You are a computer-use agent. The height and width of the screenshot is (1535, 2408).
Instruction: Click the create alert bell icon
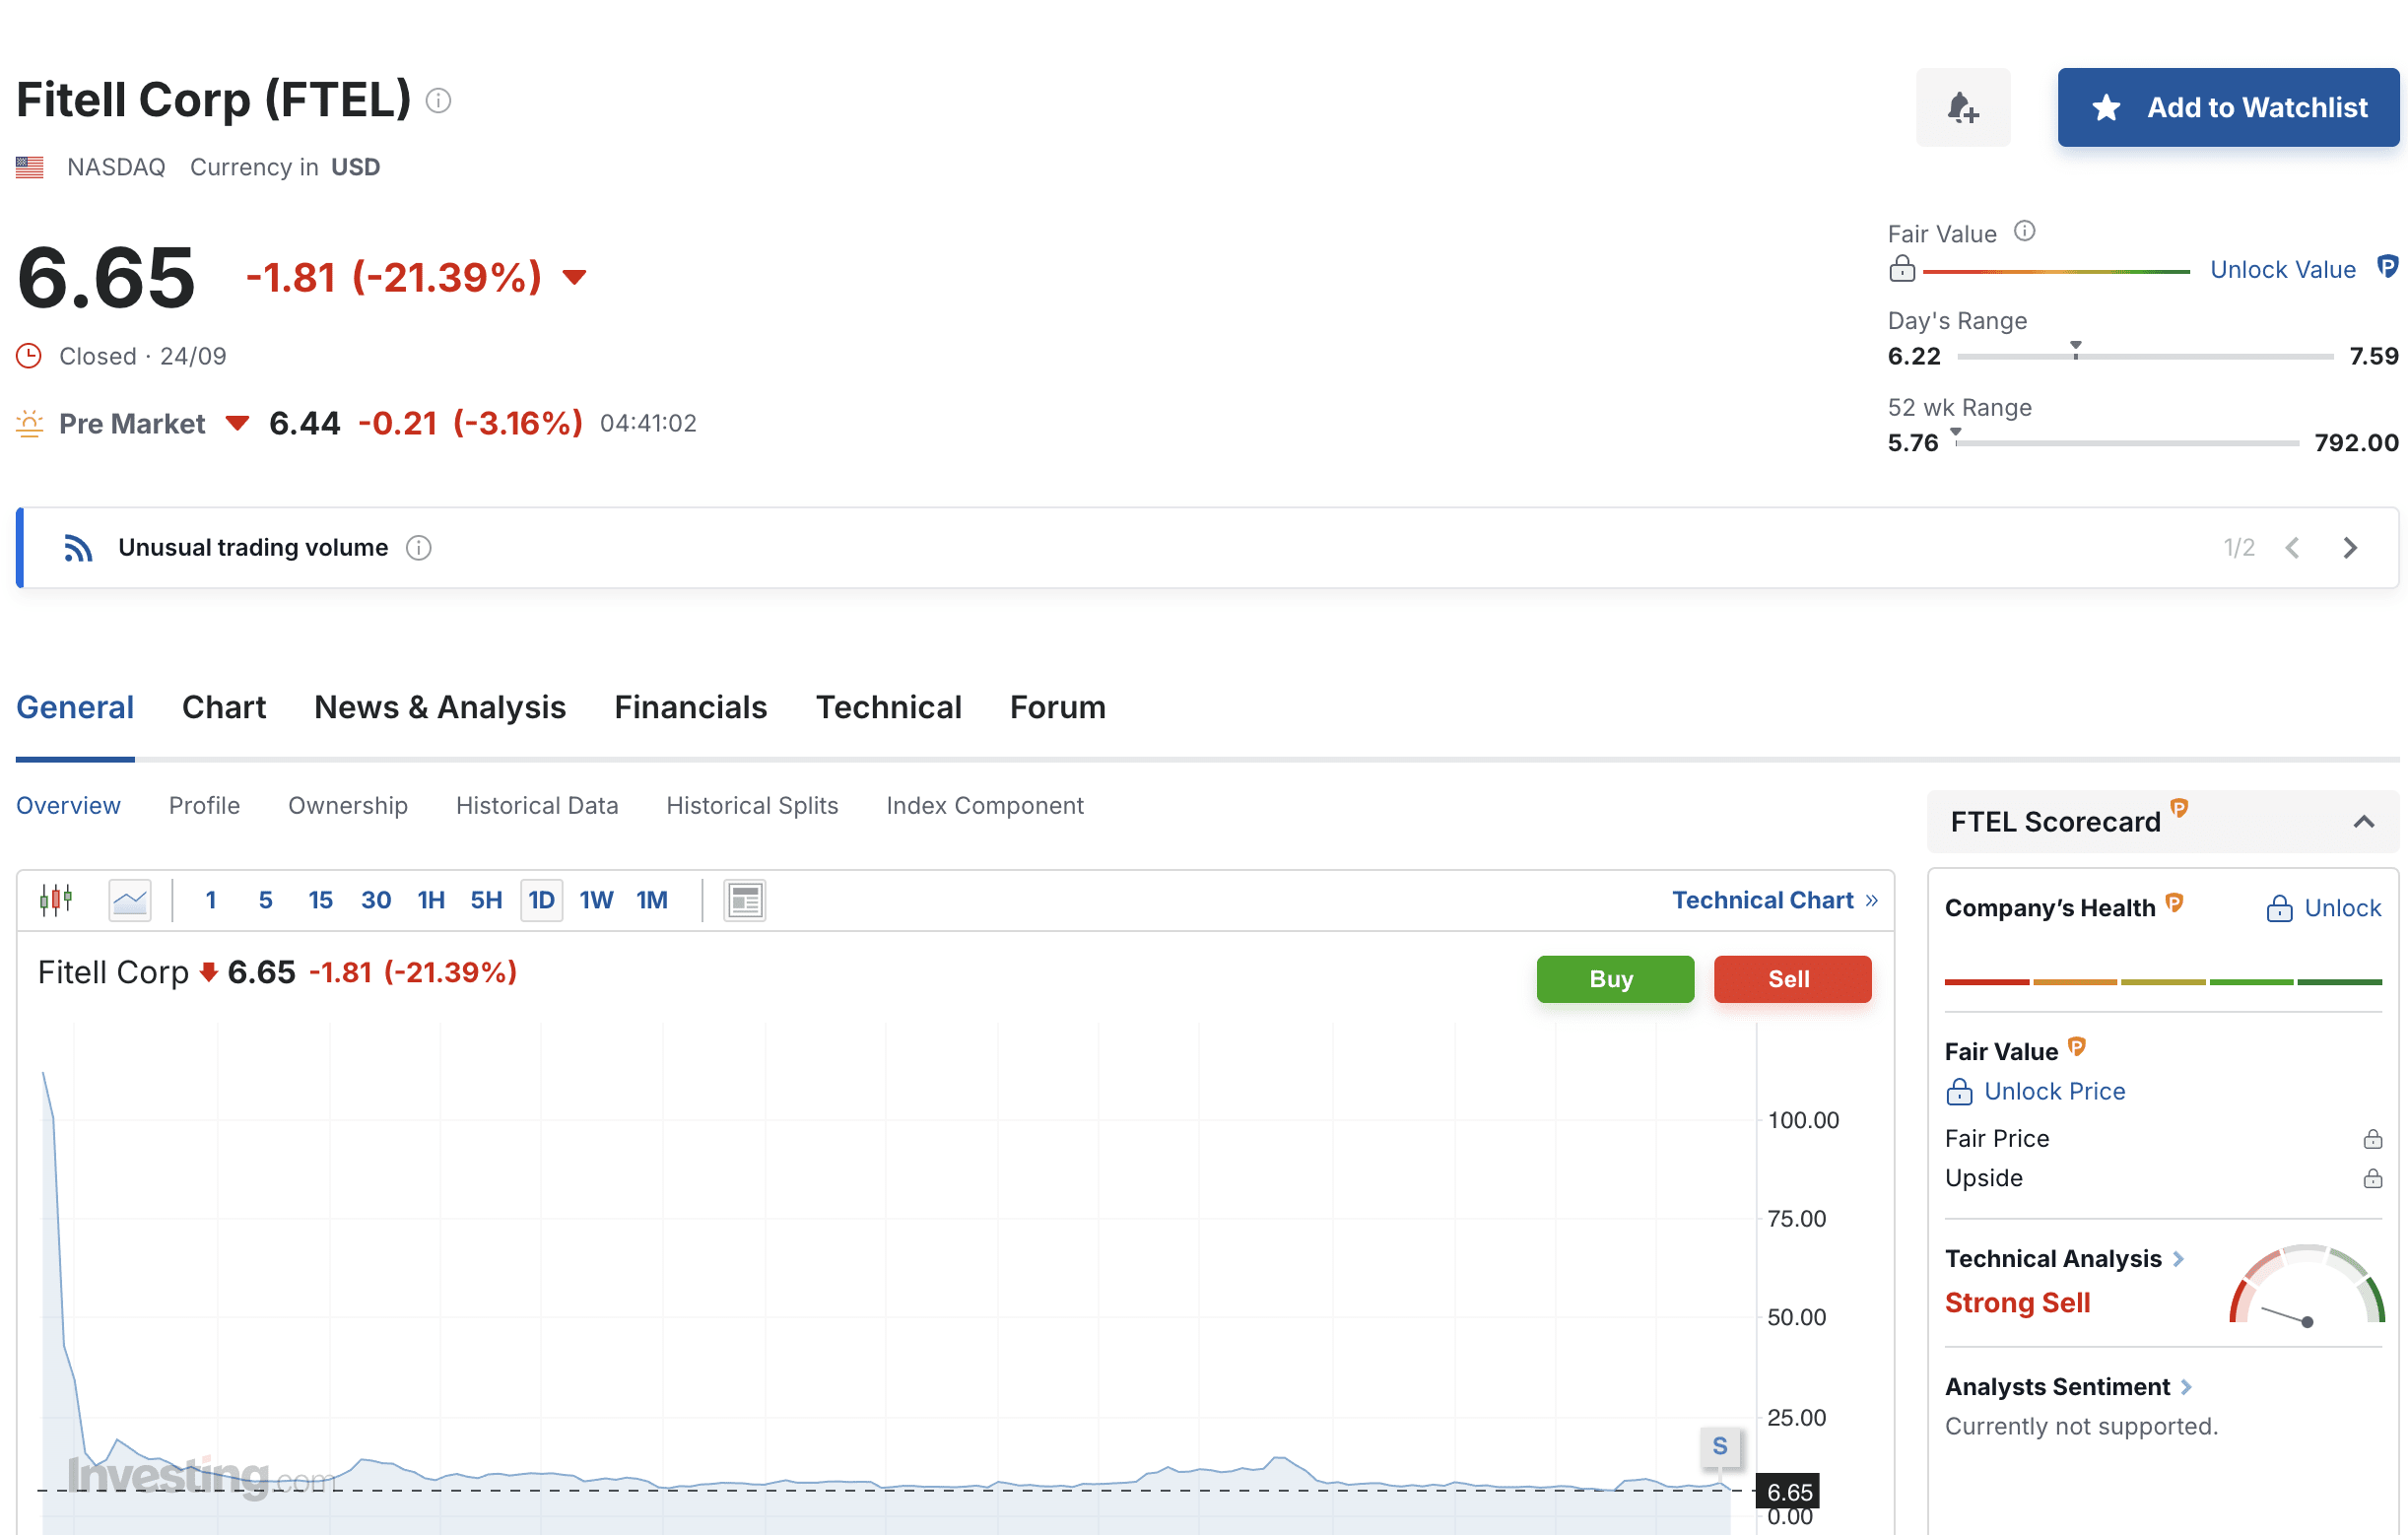point(1962,107)
